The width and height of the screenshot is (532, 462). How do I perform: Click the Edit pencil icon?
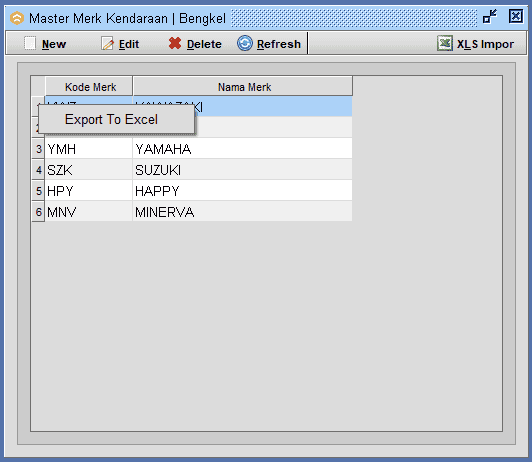point(108,43)
